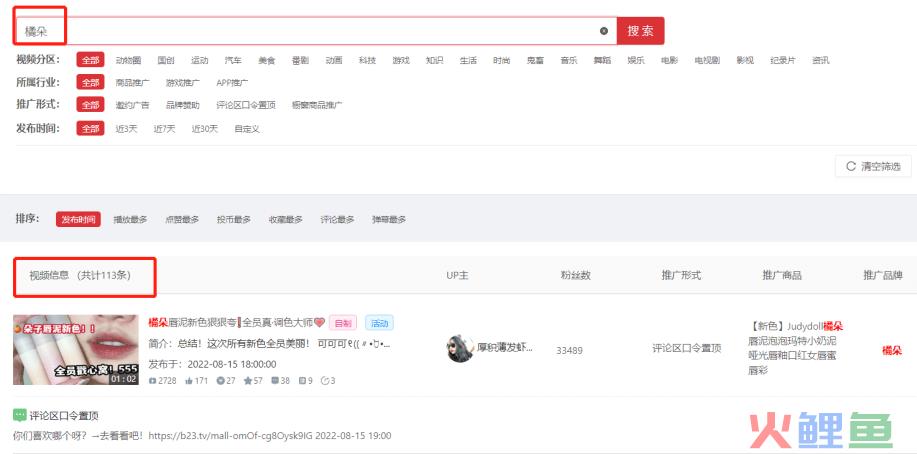Image resolution: width=917 pixels, height=454 pixels.
Task: Click the share icon beside 3
Action: tap(325, 381)
